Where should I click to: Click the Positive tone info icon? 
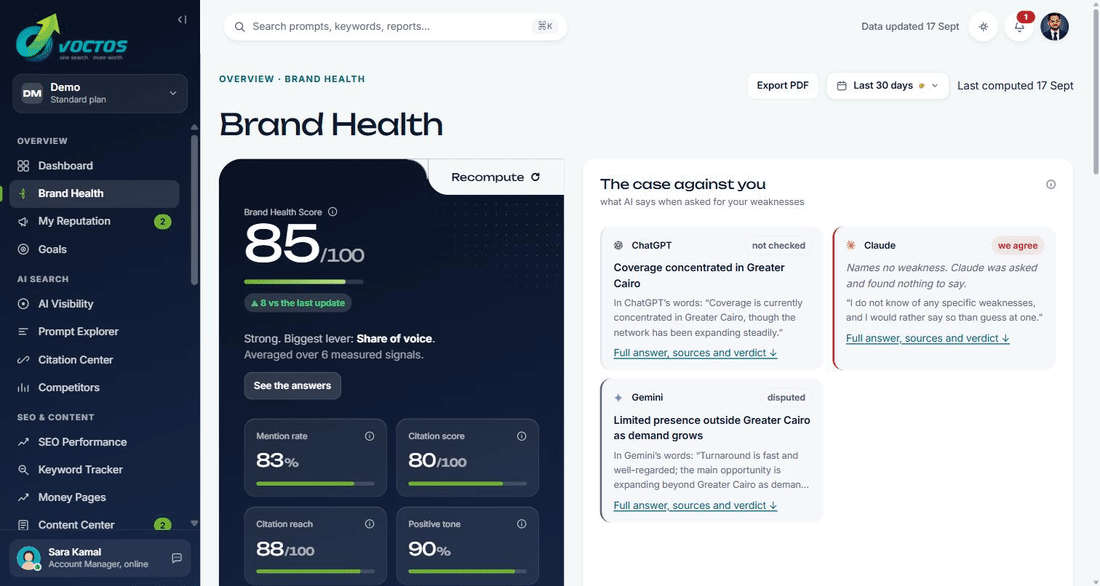[522, 524]
